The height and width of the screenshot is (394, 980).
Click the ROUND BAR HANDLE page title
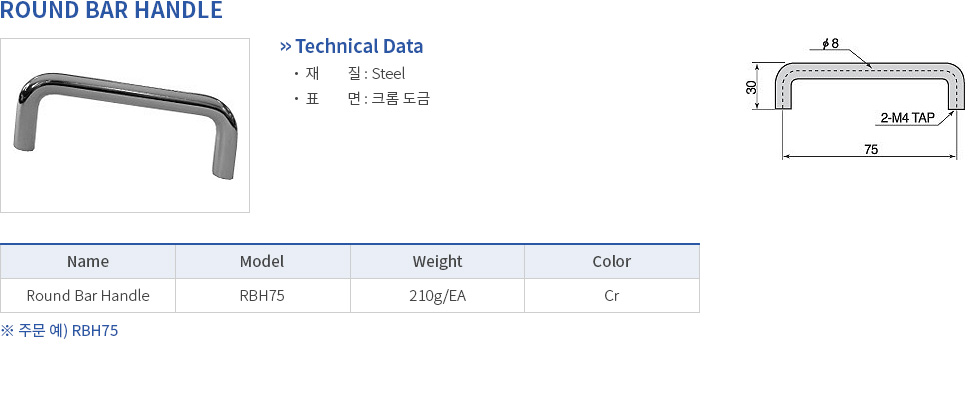111,11
